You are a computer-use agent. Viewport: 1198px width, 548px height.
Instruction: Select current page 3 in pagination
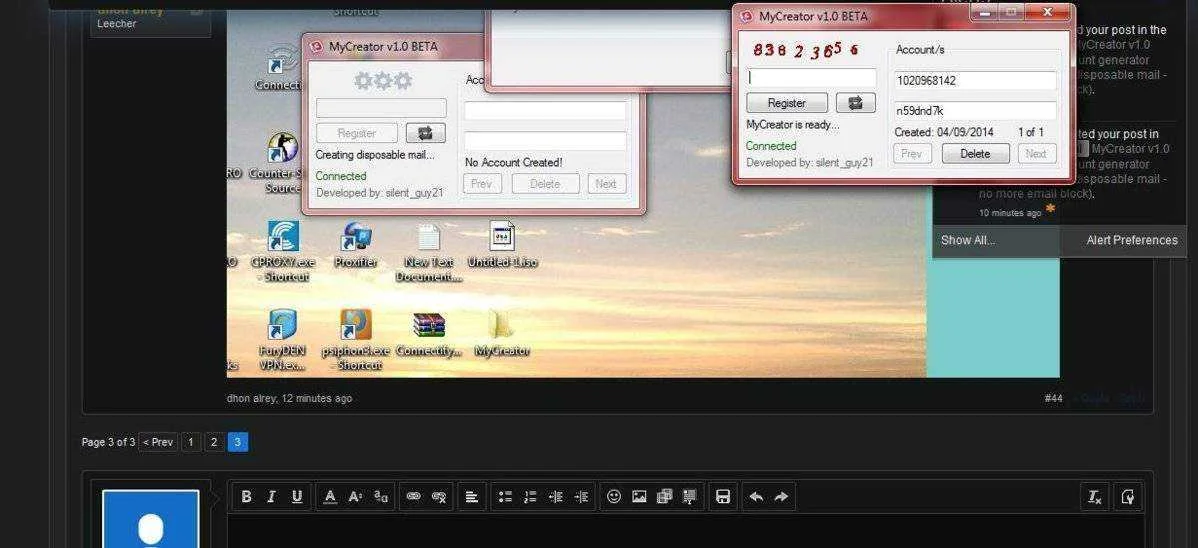click(238, 442)
